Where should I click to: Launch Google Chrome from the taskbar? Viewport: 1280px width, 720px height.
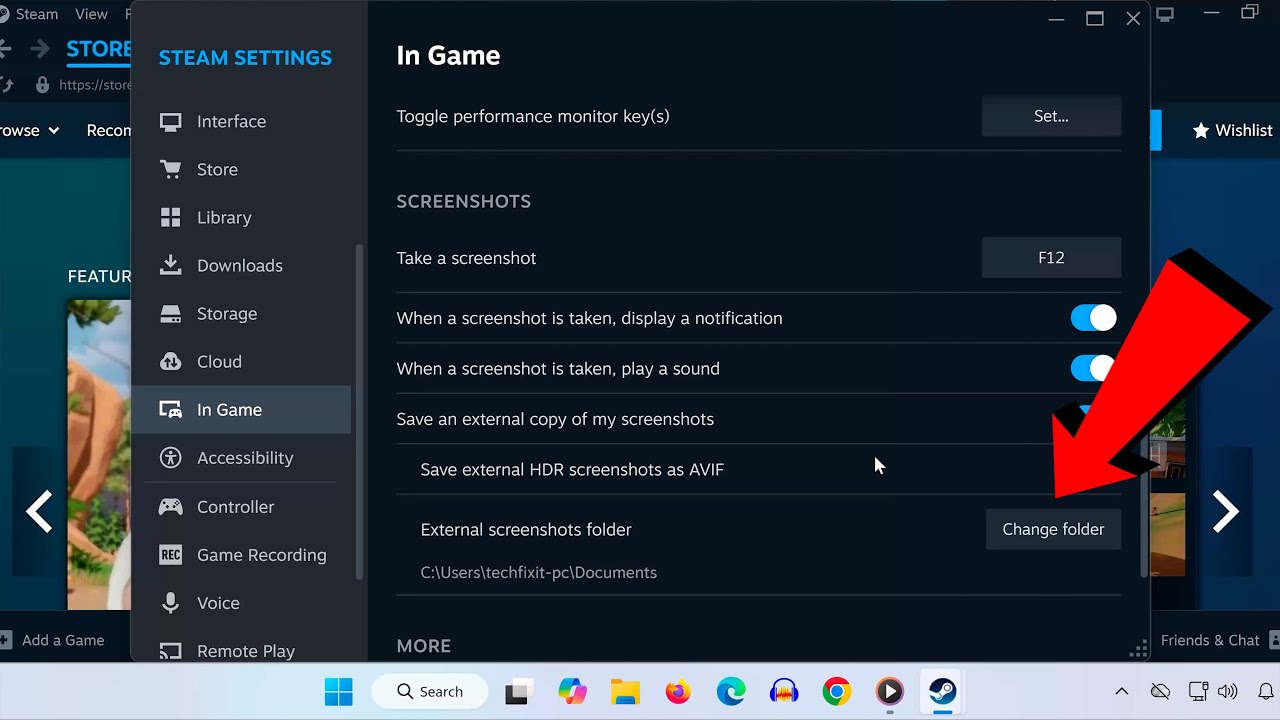click(837, 691)
